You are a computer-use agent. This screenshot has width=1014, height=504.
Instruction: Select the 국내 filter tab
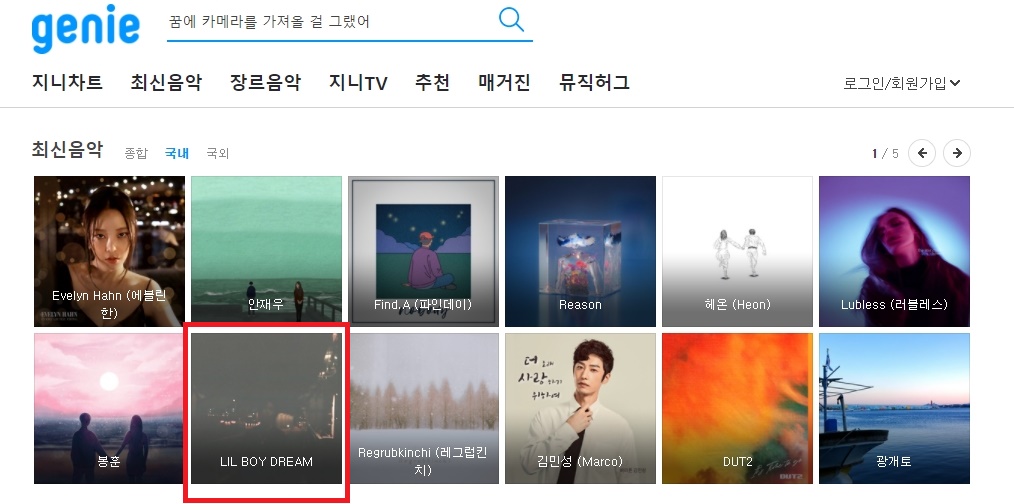[177, 153]
